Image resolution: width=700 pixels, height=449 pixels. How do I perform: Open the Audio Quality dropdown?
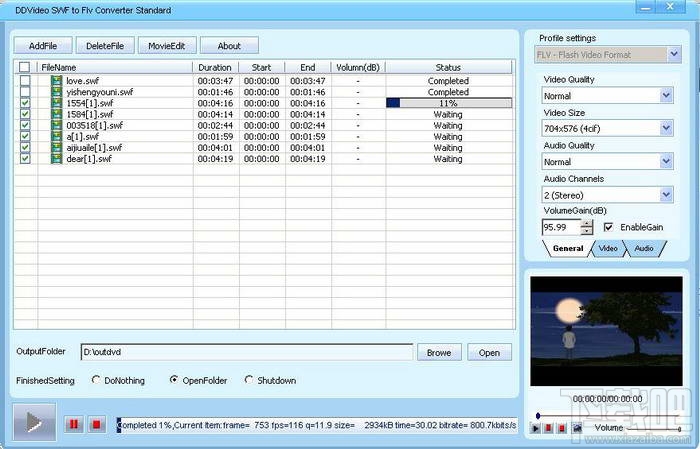coord(666,162)
